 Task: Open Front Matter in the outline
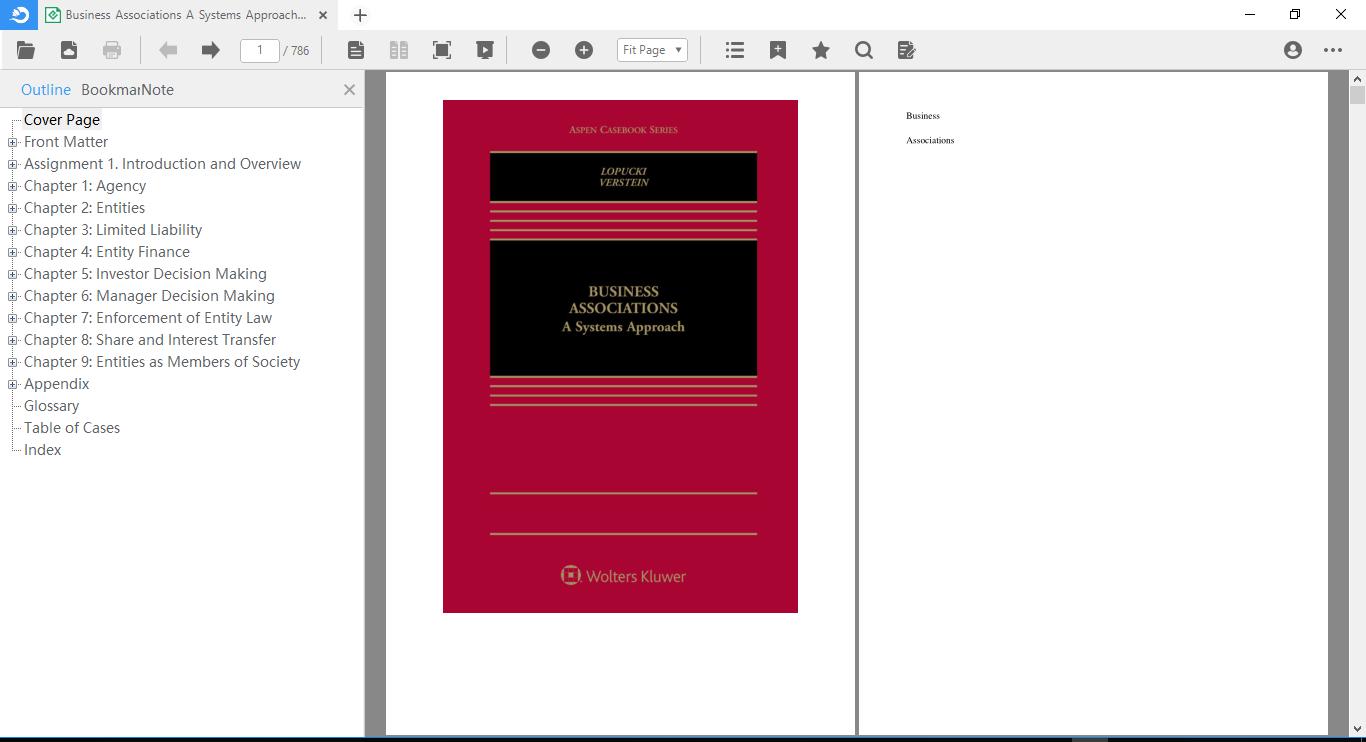[66, 142]
